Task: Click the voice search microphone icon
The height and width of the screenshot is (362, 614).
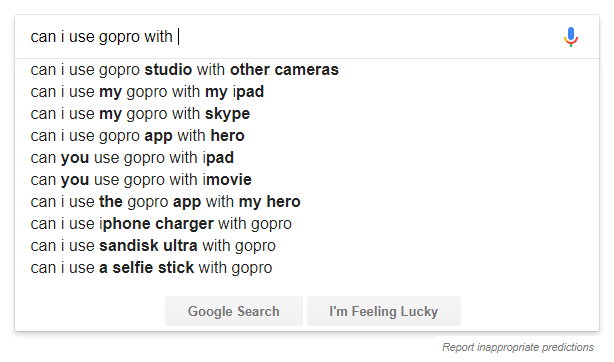Action: [571, 37]
